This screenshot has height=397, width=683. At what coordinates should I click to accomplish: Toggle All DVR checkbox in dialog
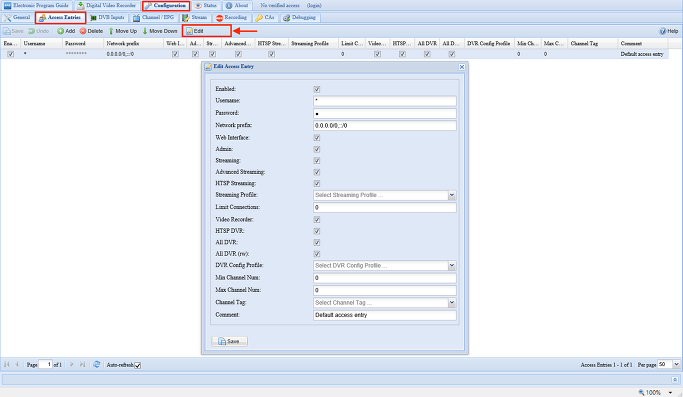pyautogui.click(x=317, y=242)
